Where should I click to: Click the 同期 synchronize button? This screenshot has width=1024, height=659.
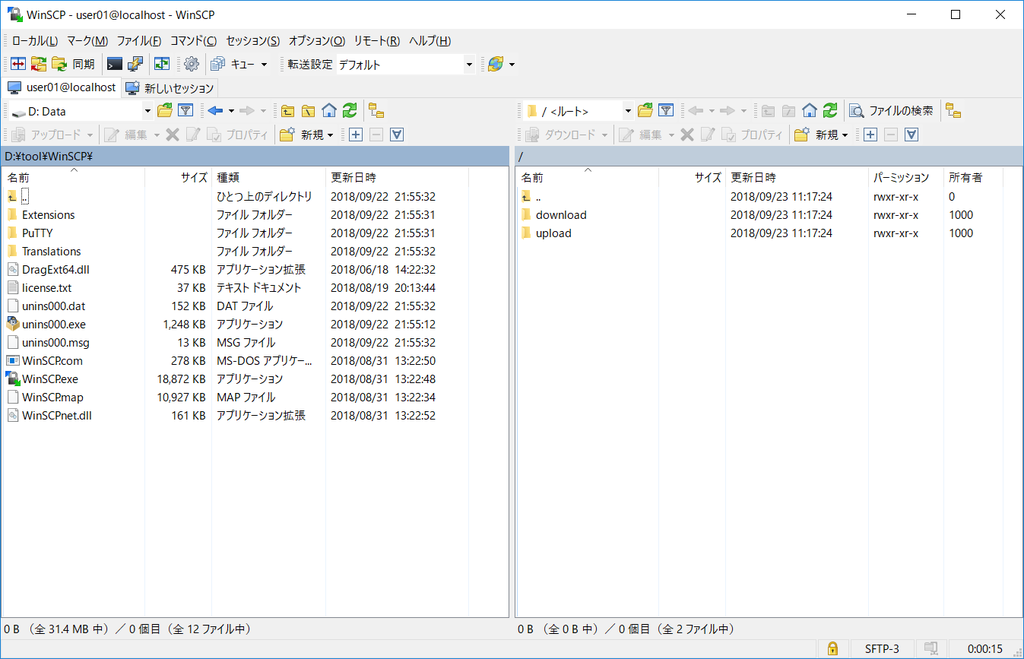point(73,64)
